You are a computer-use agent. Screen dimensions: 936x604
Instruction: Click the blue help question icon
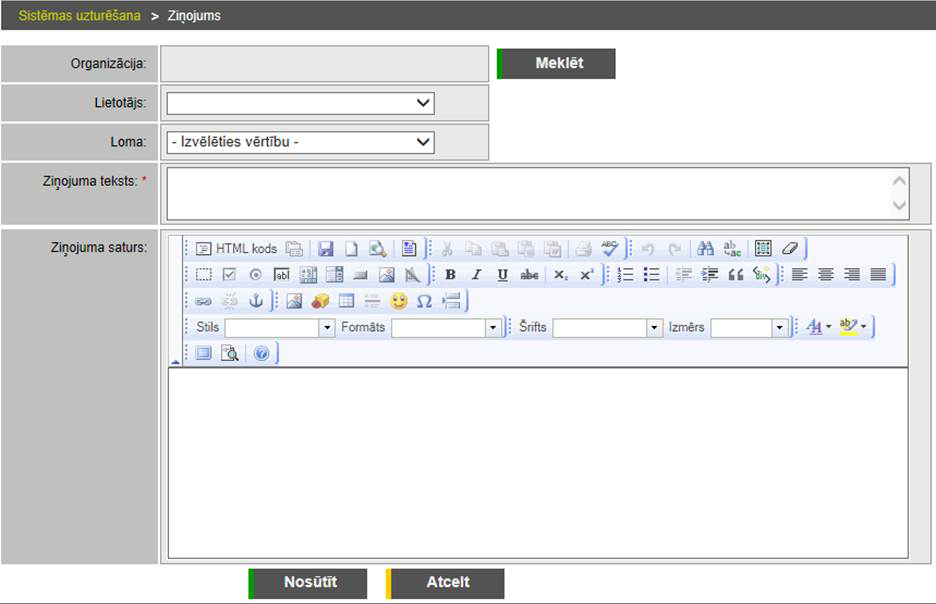[x=261, y=353]
